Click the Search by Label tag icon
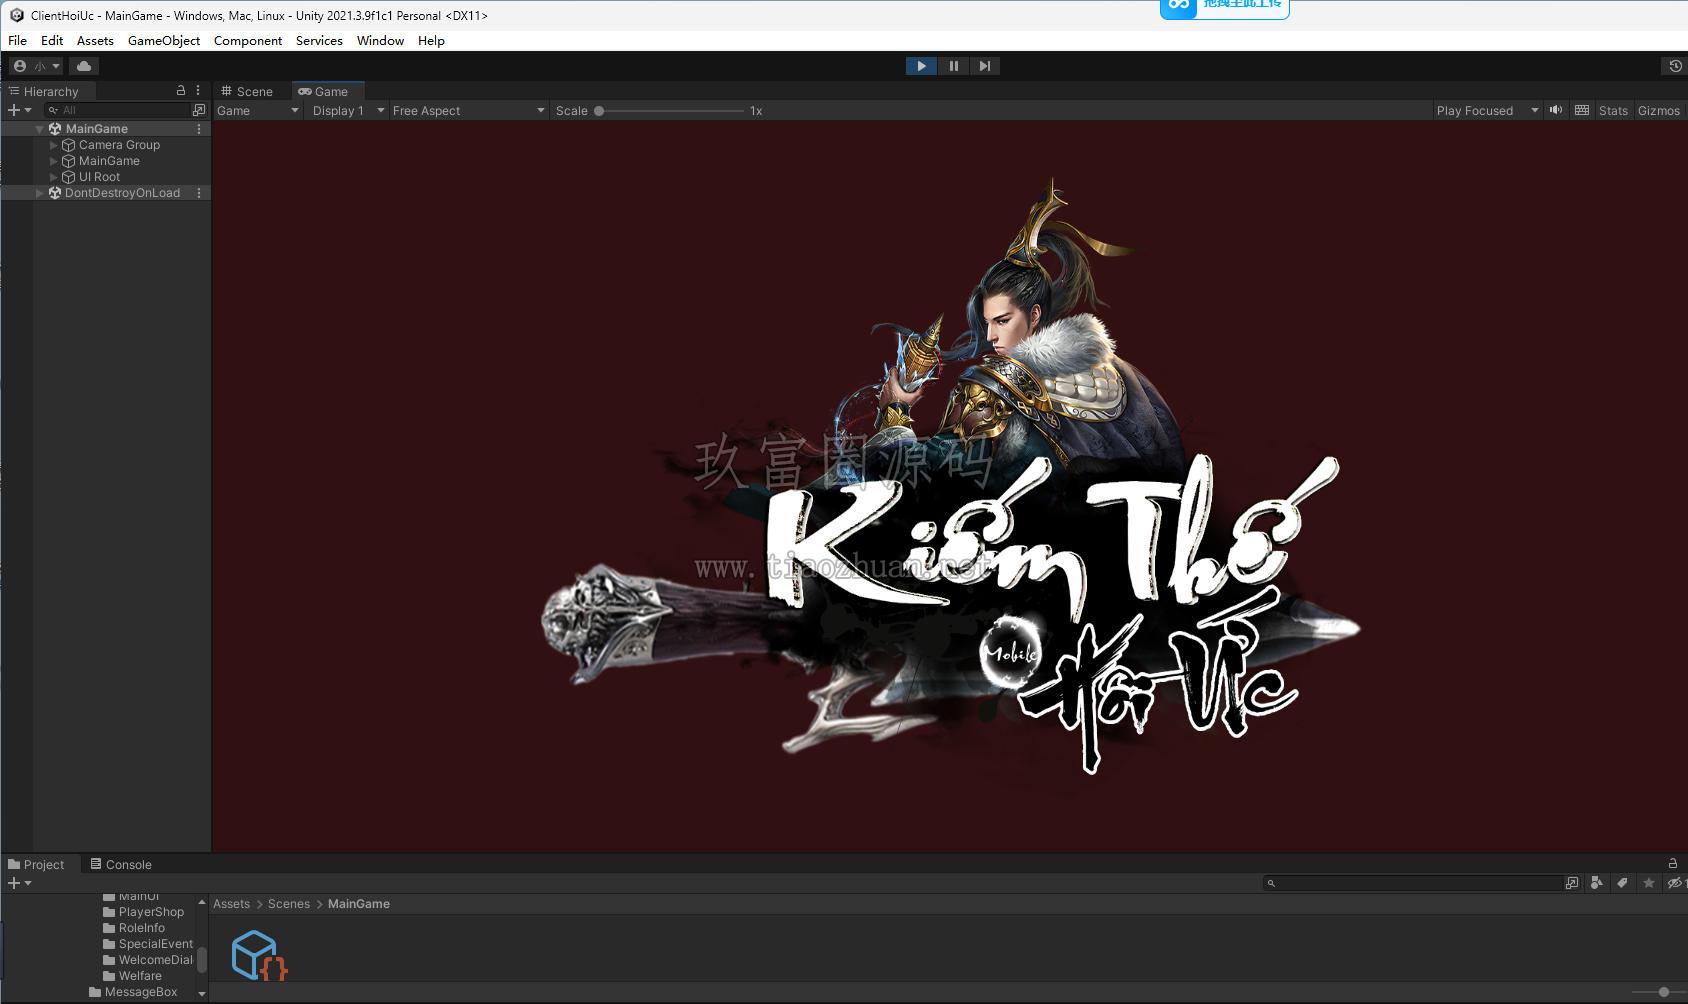The image size is (1688, 1004). (x=1622, y=883)
